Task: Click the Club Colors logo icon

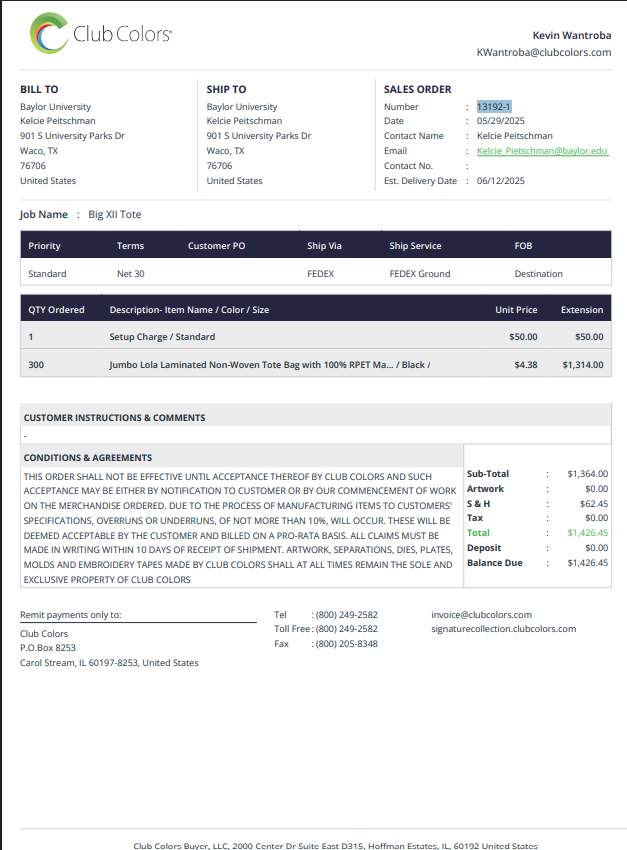Action: 49,33
